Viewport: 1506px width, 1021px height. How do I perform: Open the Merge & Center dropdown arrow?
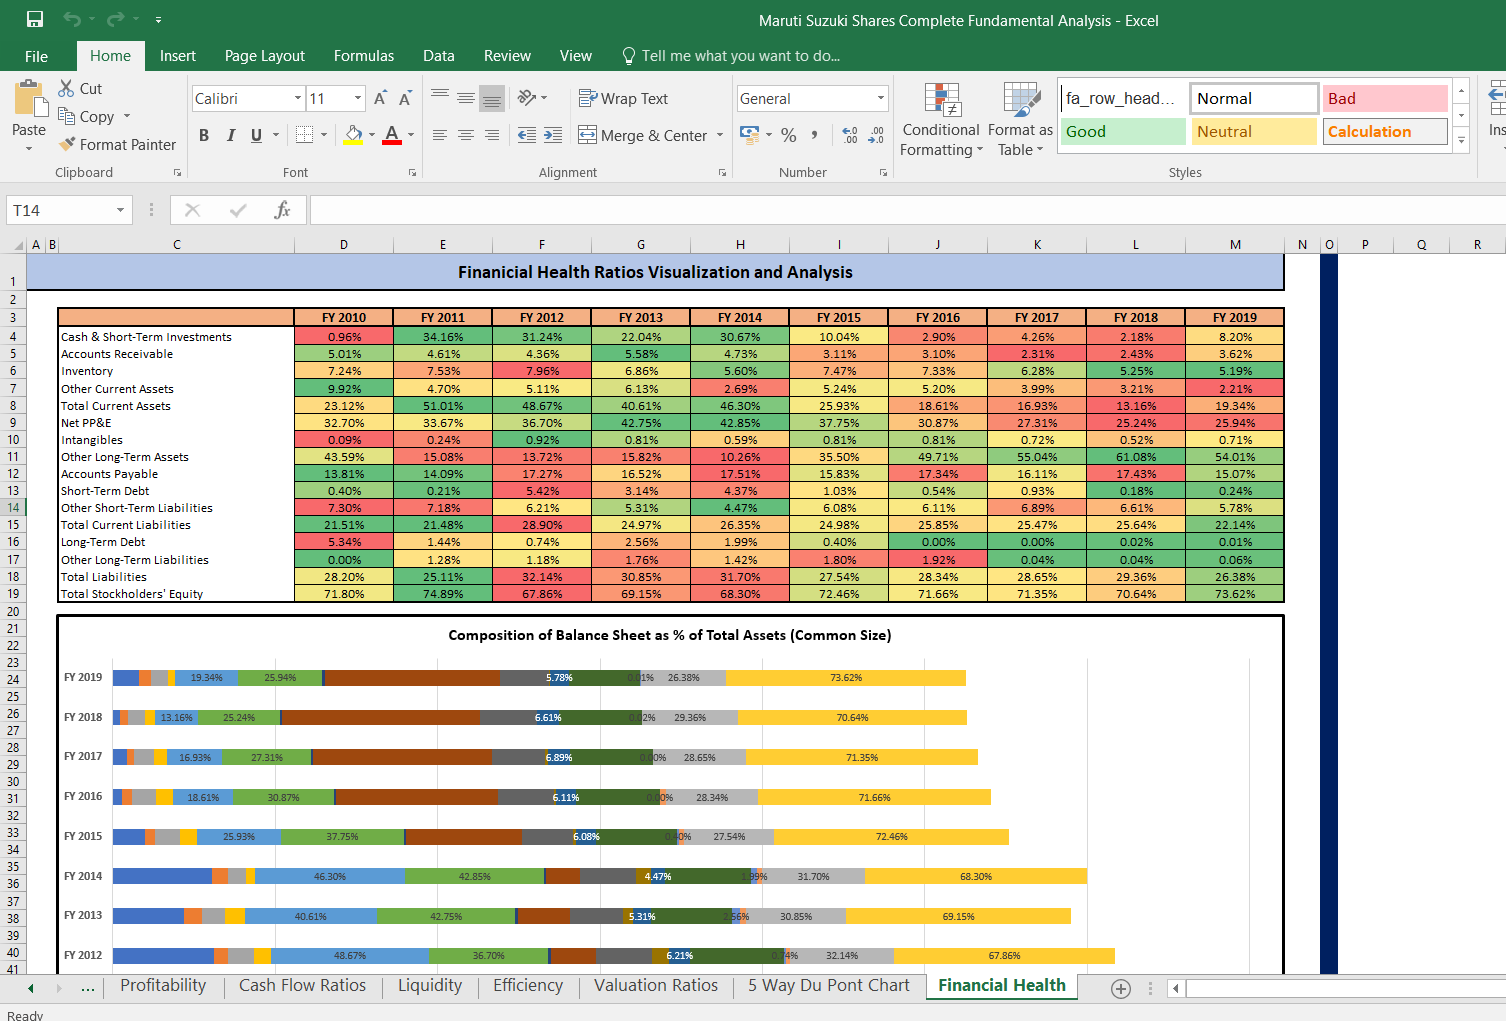click(720, 135)
